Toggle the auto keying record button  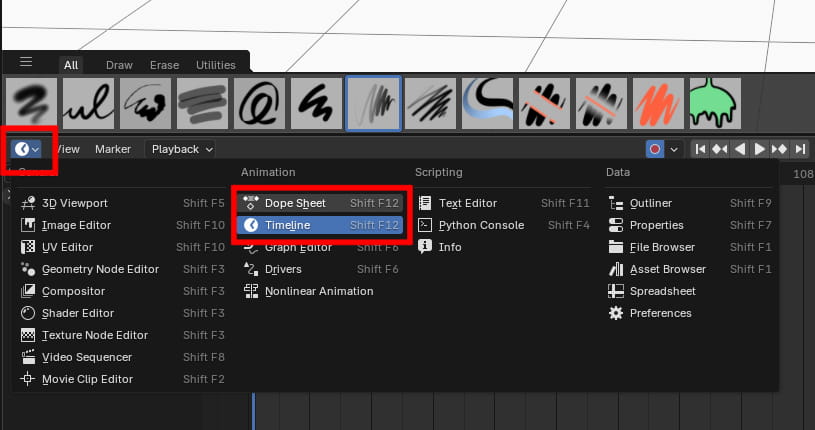(x=655, y=149)
